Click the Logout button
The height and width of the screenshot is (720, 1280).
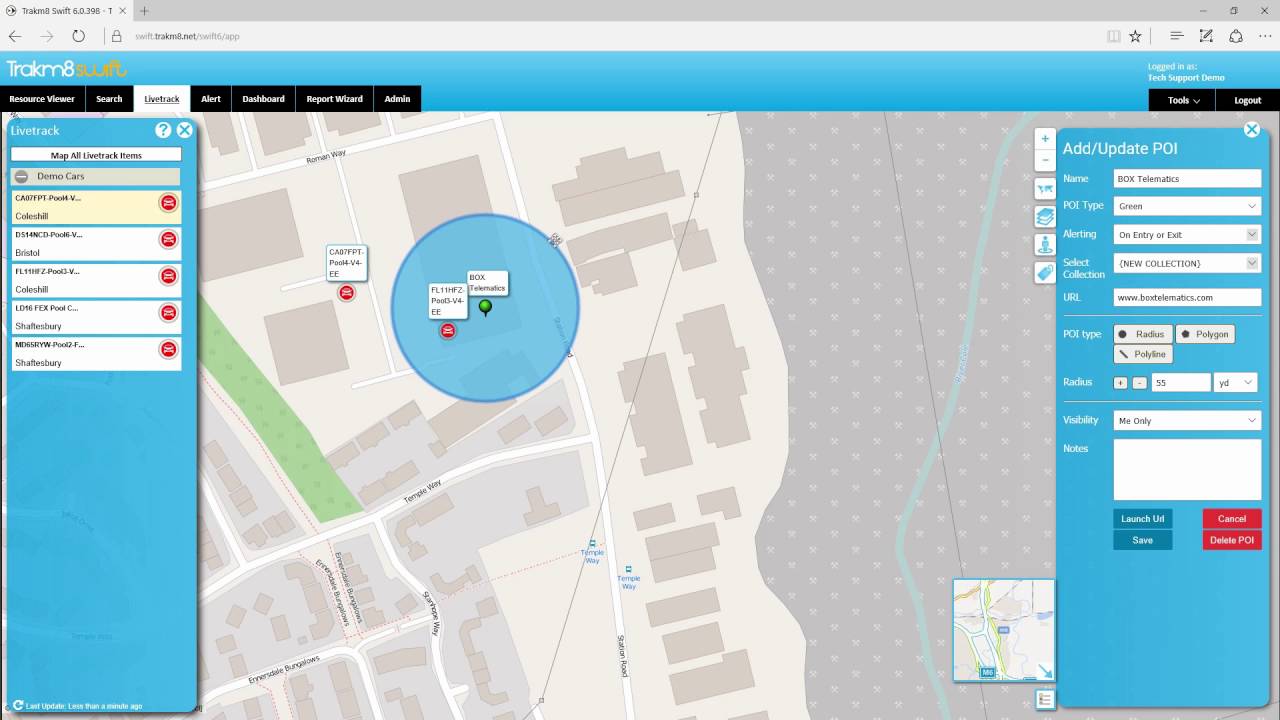pos(1247,100)
